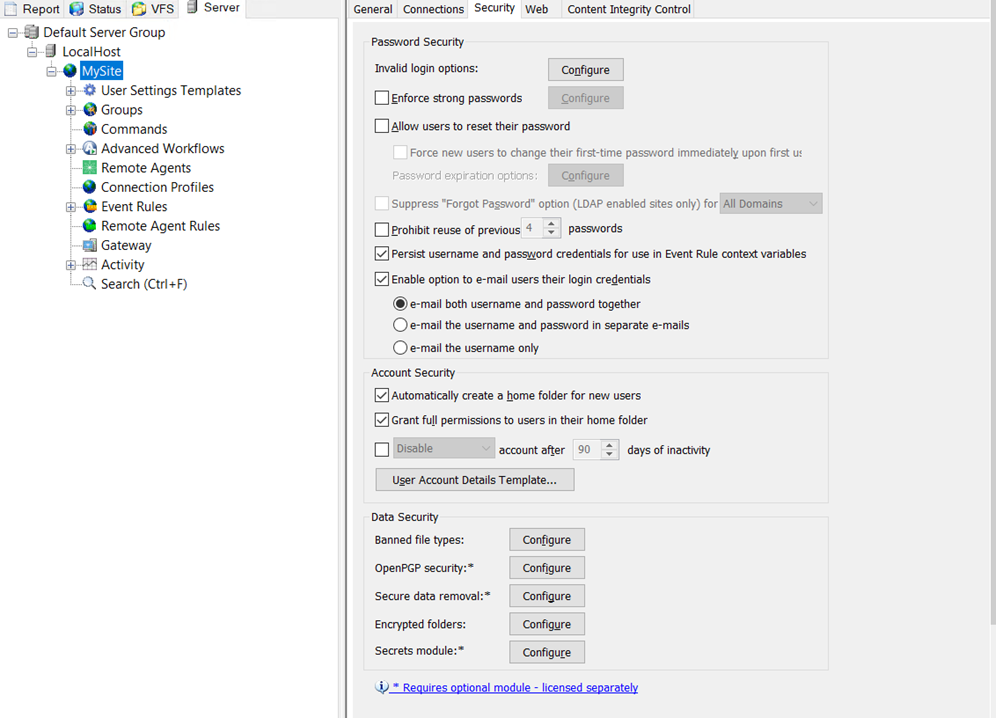Click the info icon beside module note
The image size is (996, 718).
pos(381,688)
